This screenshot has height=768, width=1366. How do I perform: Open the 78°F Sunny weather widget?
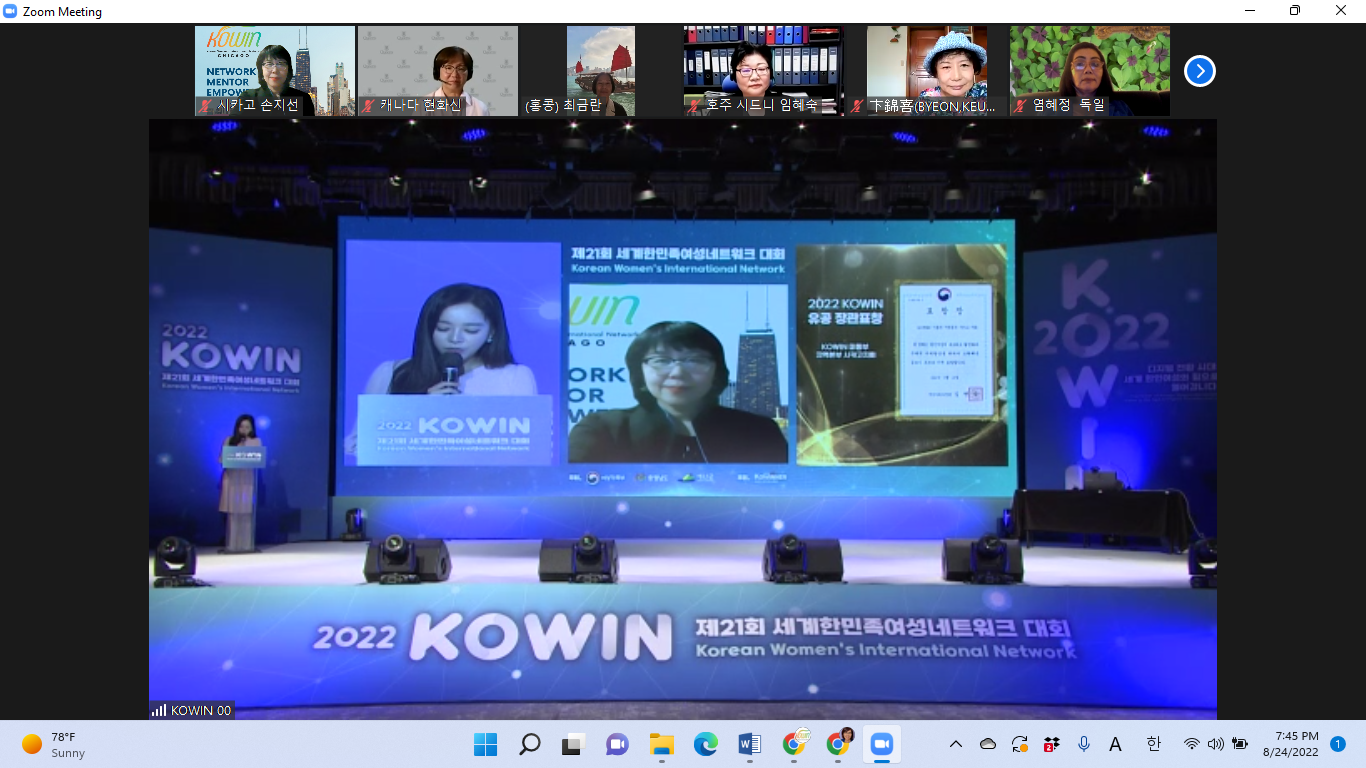(55, 744)
